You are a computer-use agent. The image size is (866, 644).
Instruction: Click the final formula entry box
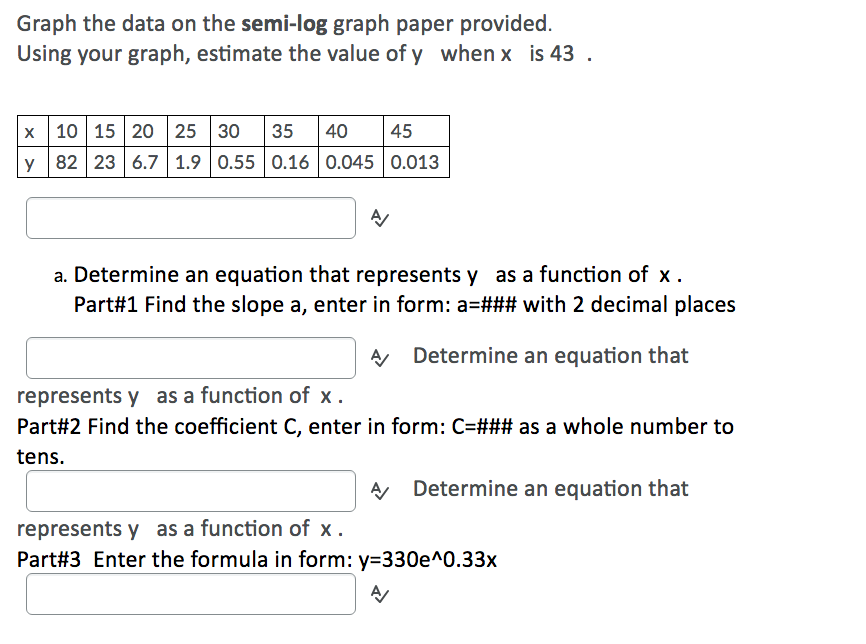(x=190, y=593)
